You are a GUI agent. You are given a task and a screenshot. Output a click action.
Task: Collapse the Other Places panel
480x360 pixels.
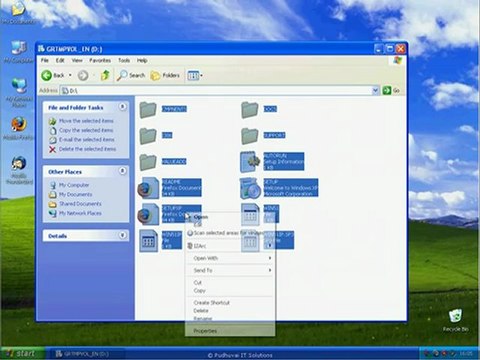click(122, 171)
